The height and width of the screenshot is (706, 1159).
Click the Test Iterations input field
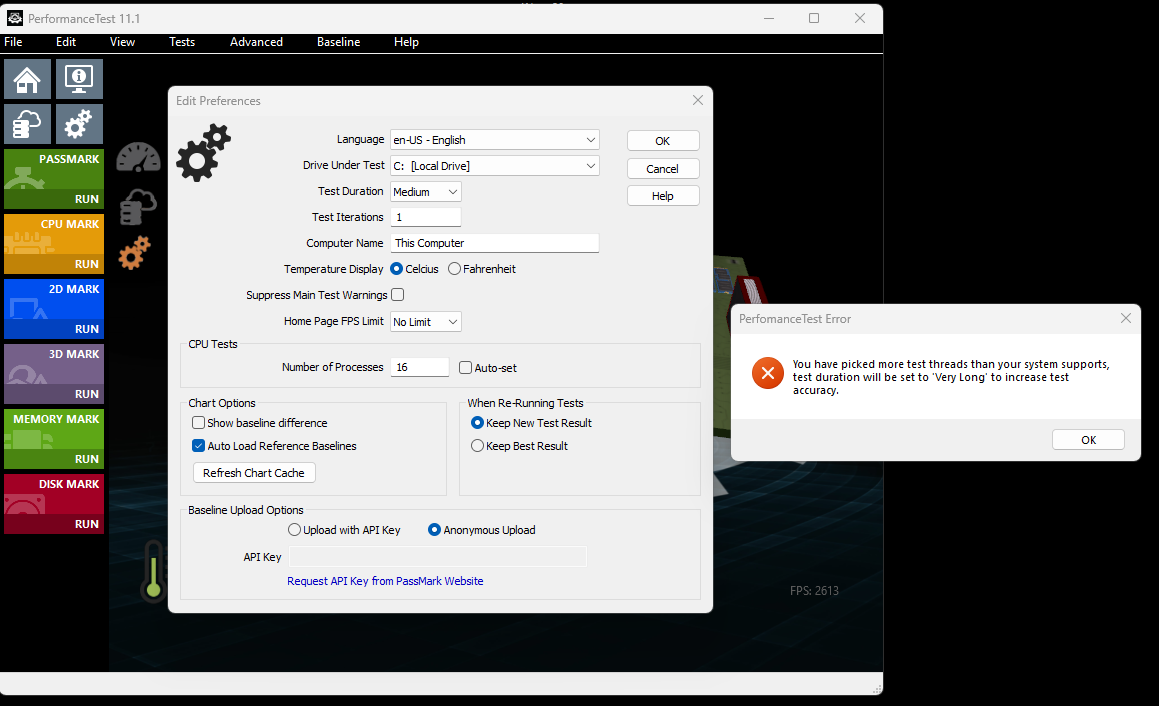[x=426, y=217]
